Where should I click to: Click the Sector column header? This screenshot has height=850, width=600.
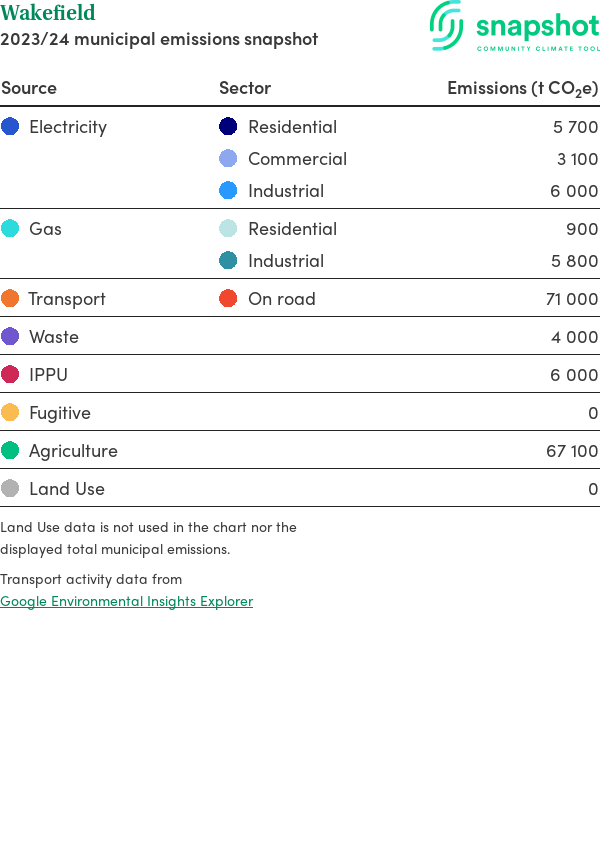click(x=245, y=88)
